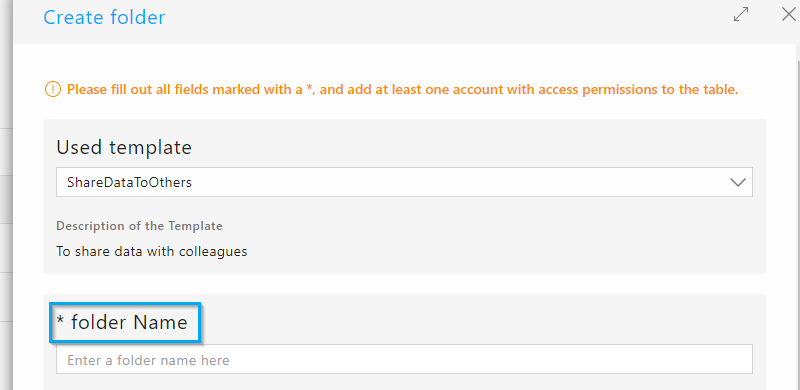Click the grey folder Name section panel
This screenshot has width=800, height=390.
click(x=404, y=342)
